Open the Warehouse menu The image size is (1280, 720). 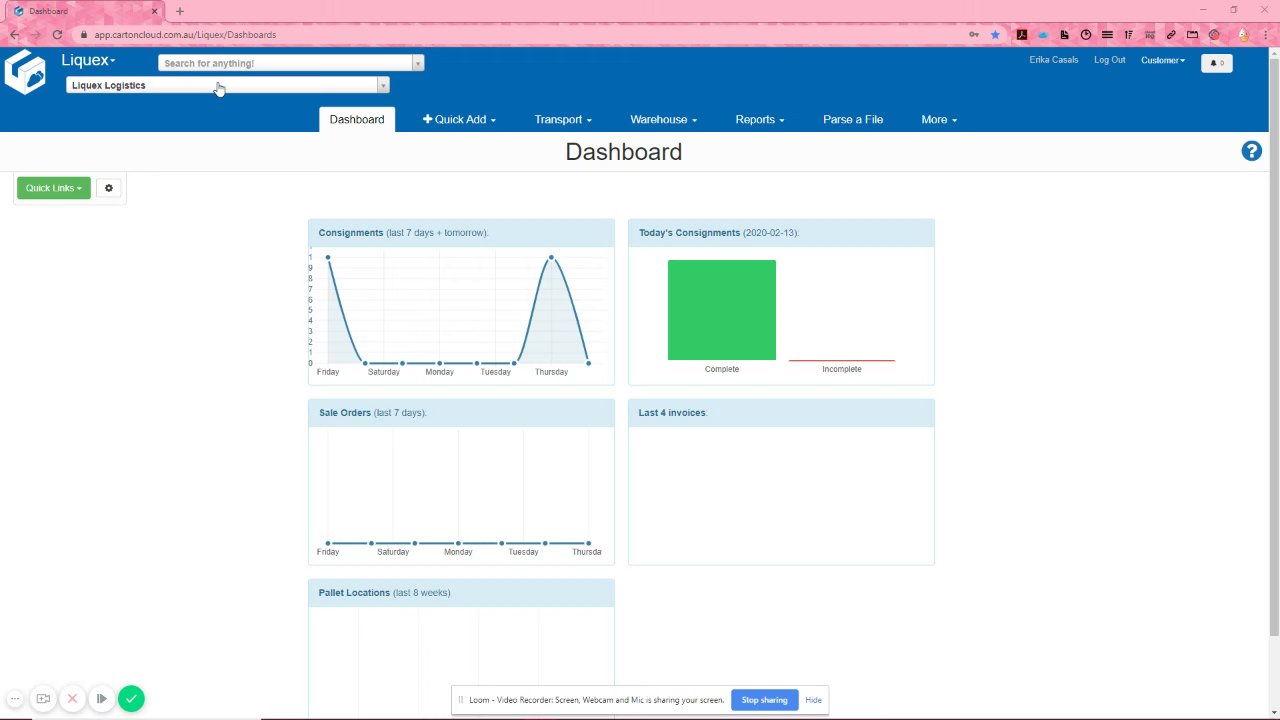point(664,119)
